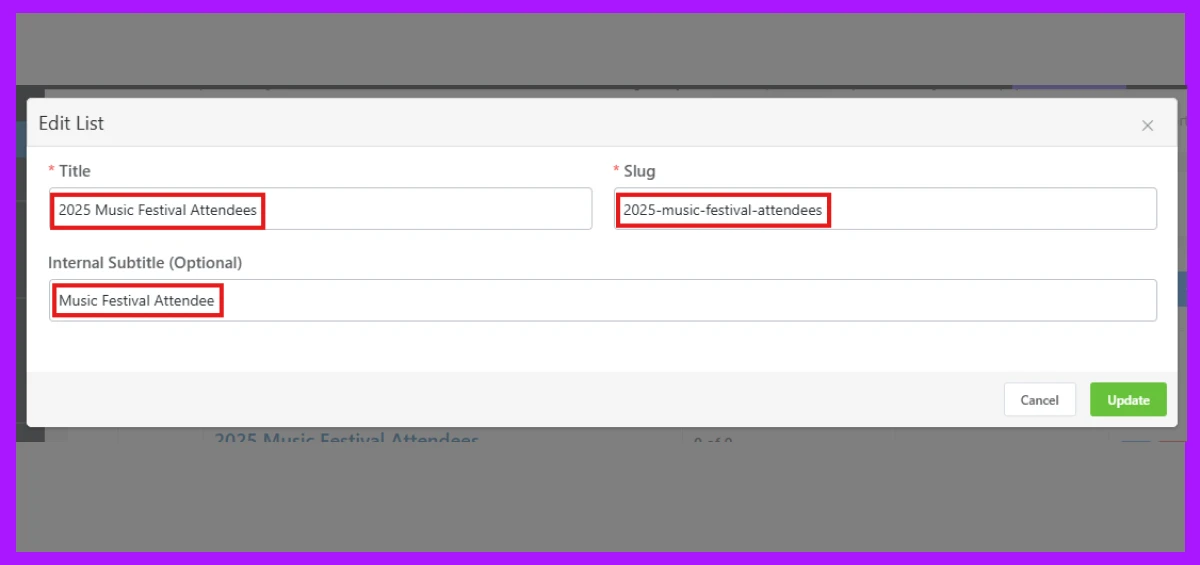Click the Cancel button
The height and width of the screenshot is (565, 1200).
1039,400
